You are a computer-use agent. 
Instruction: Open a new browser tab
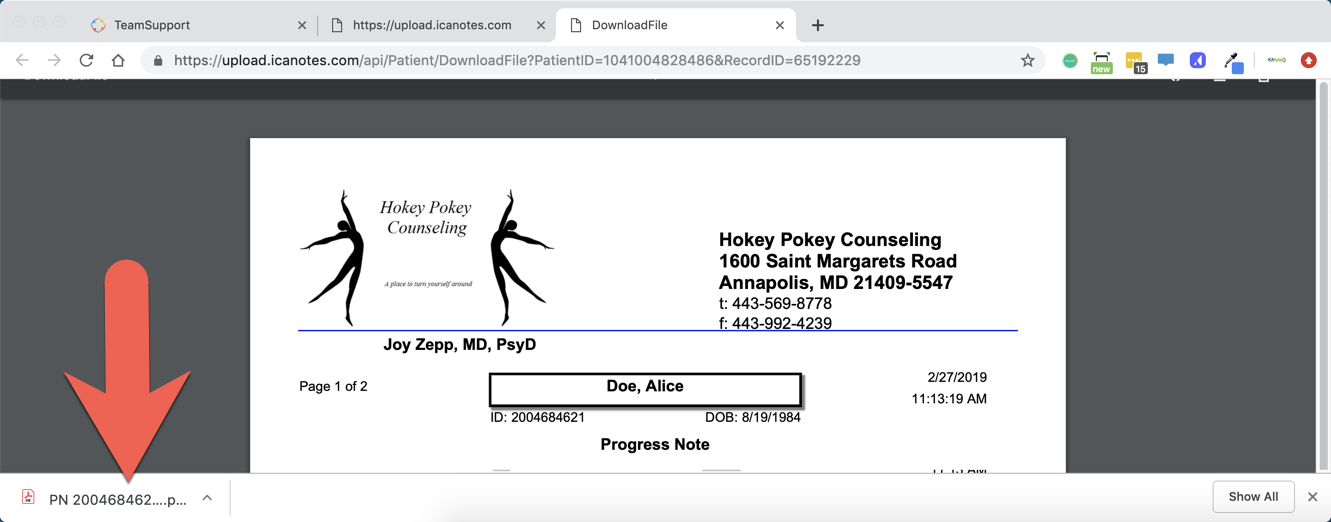pos(817,25)
